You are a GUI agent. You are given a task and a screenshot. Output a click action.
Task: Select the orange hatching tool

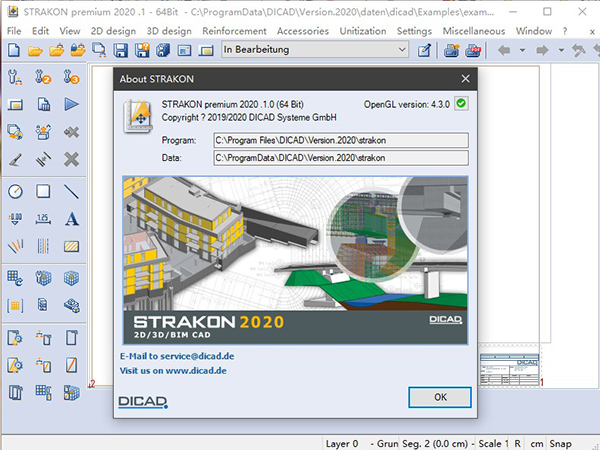(71, 246)
